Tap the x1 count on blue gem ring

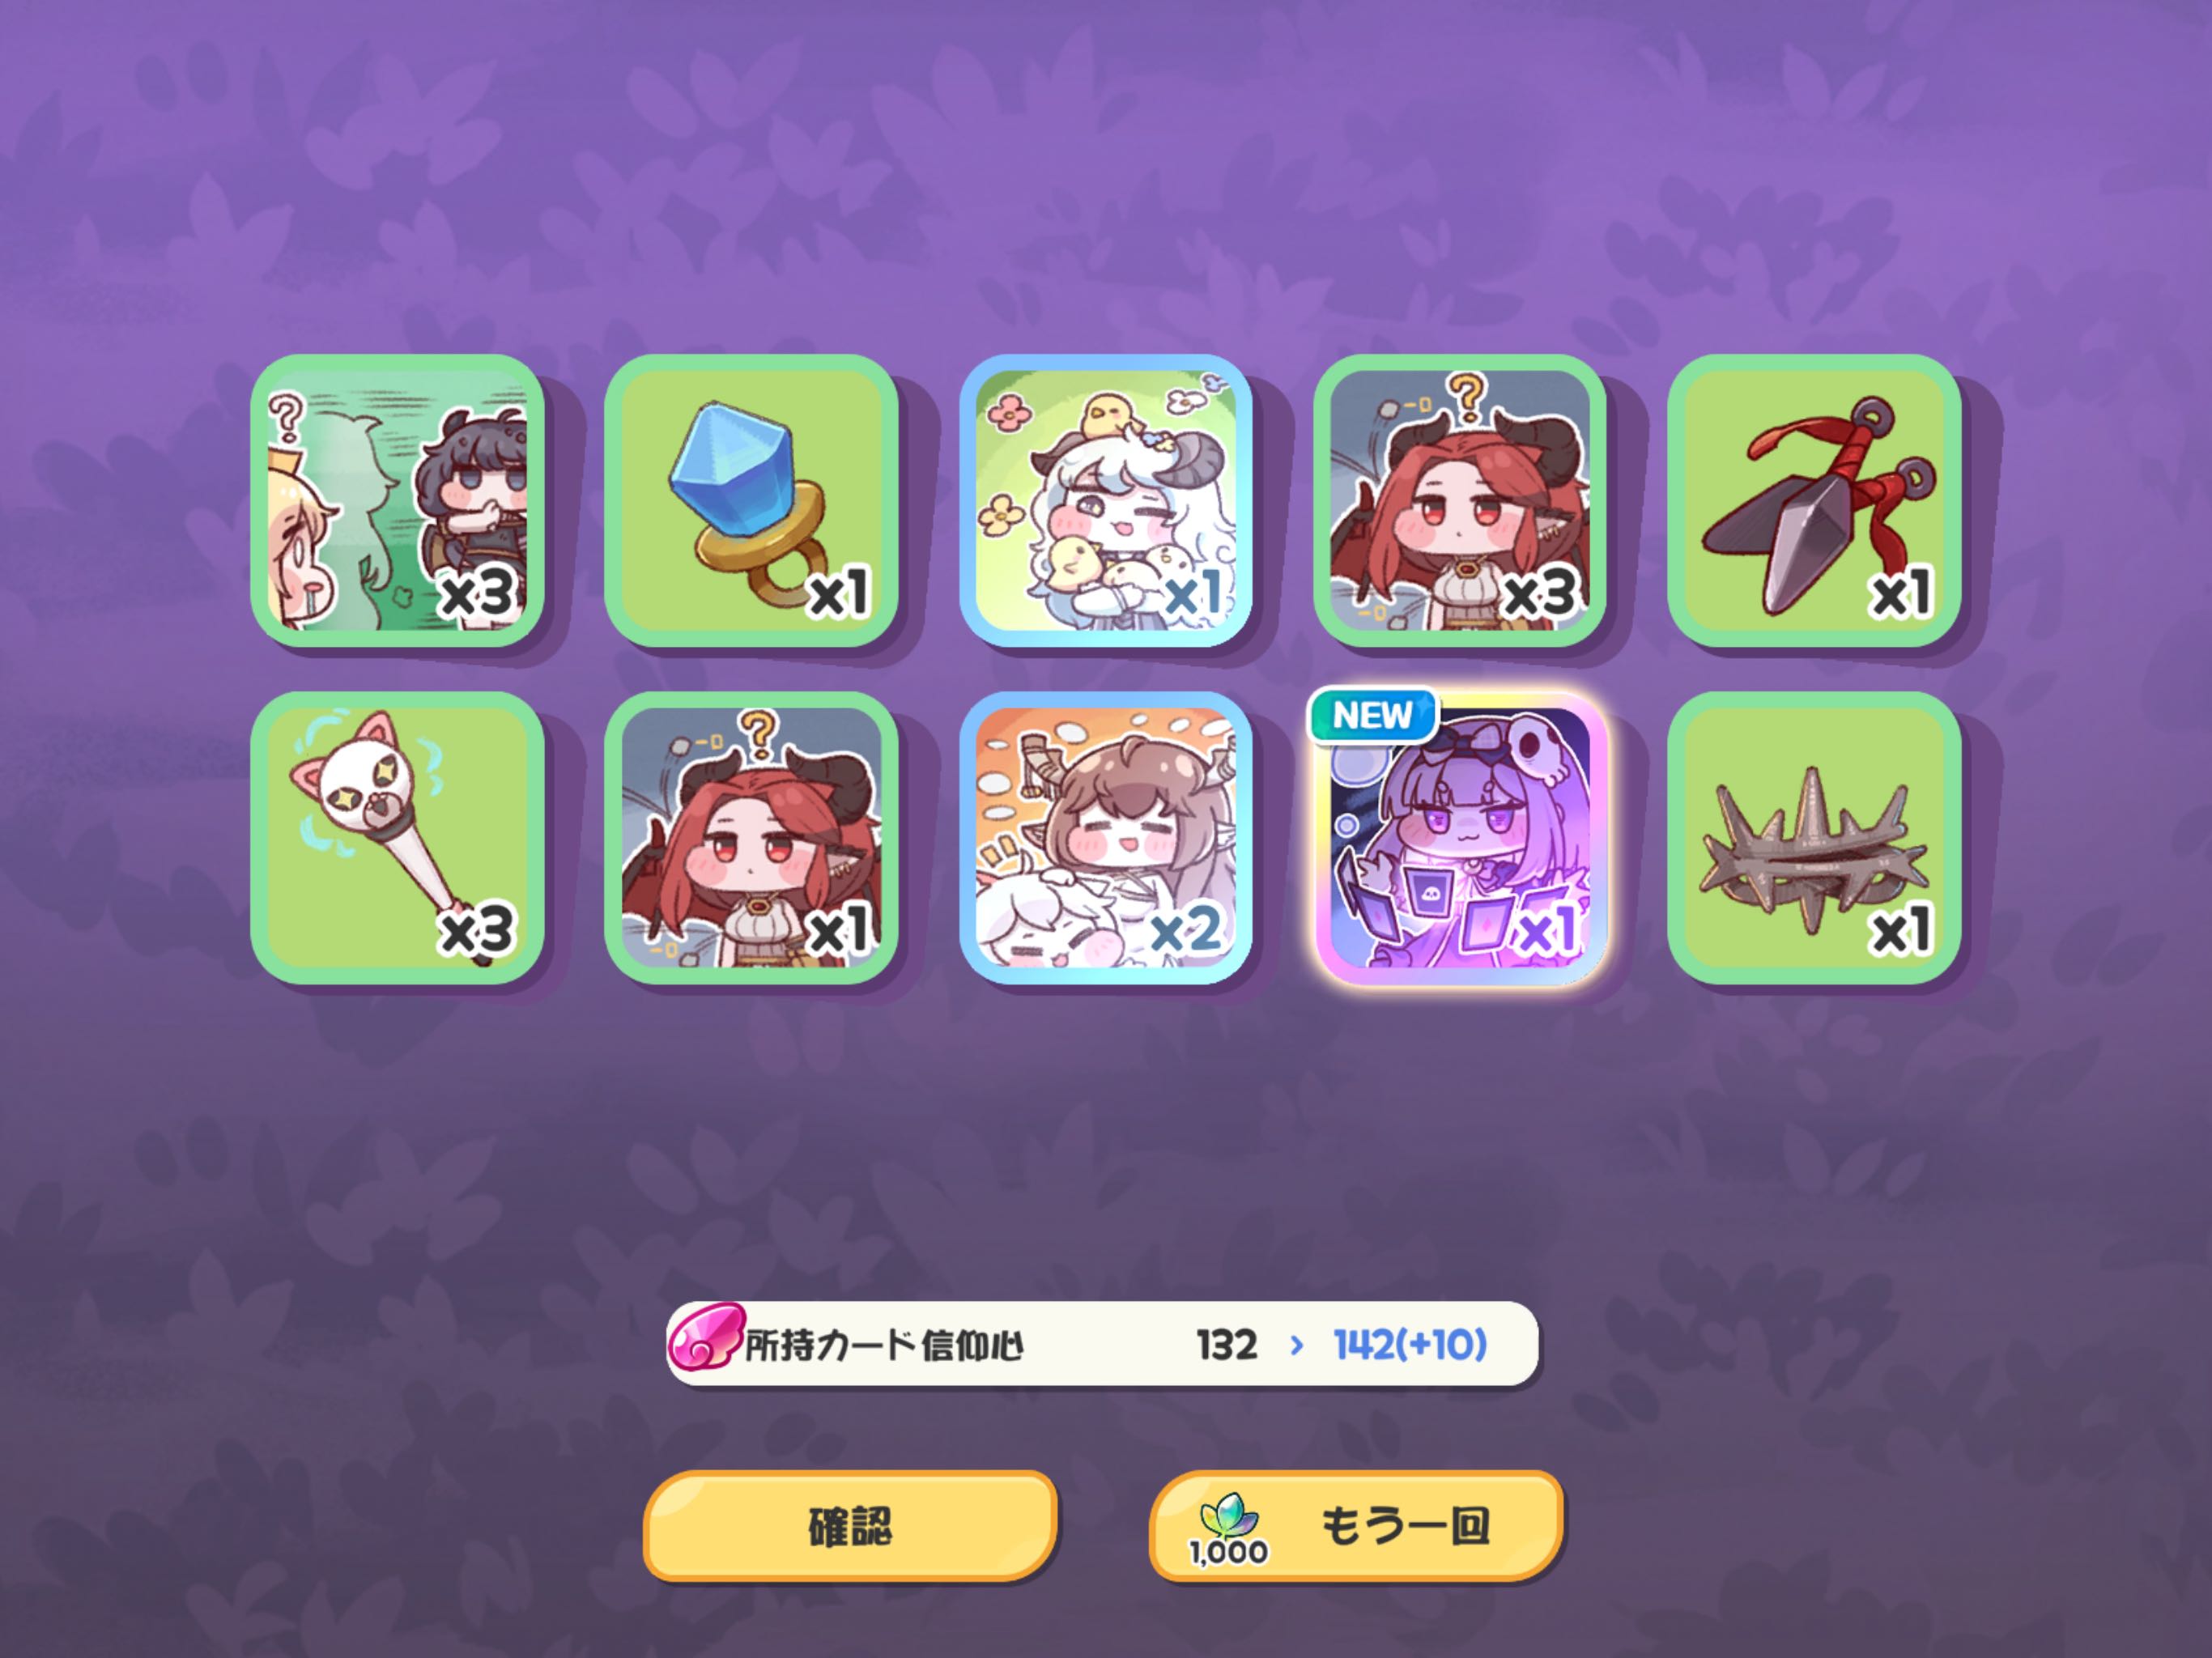click(x=839, y=593)
